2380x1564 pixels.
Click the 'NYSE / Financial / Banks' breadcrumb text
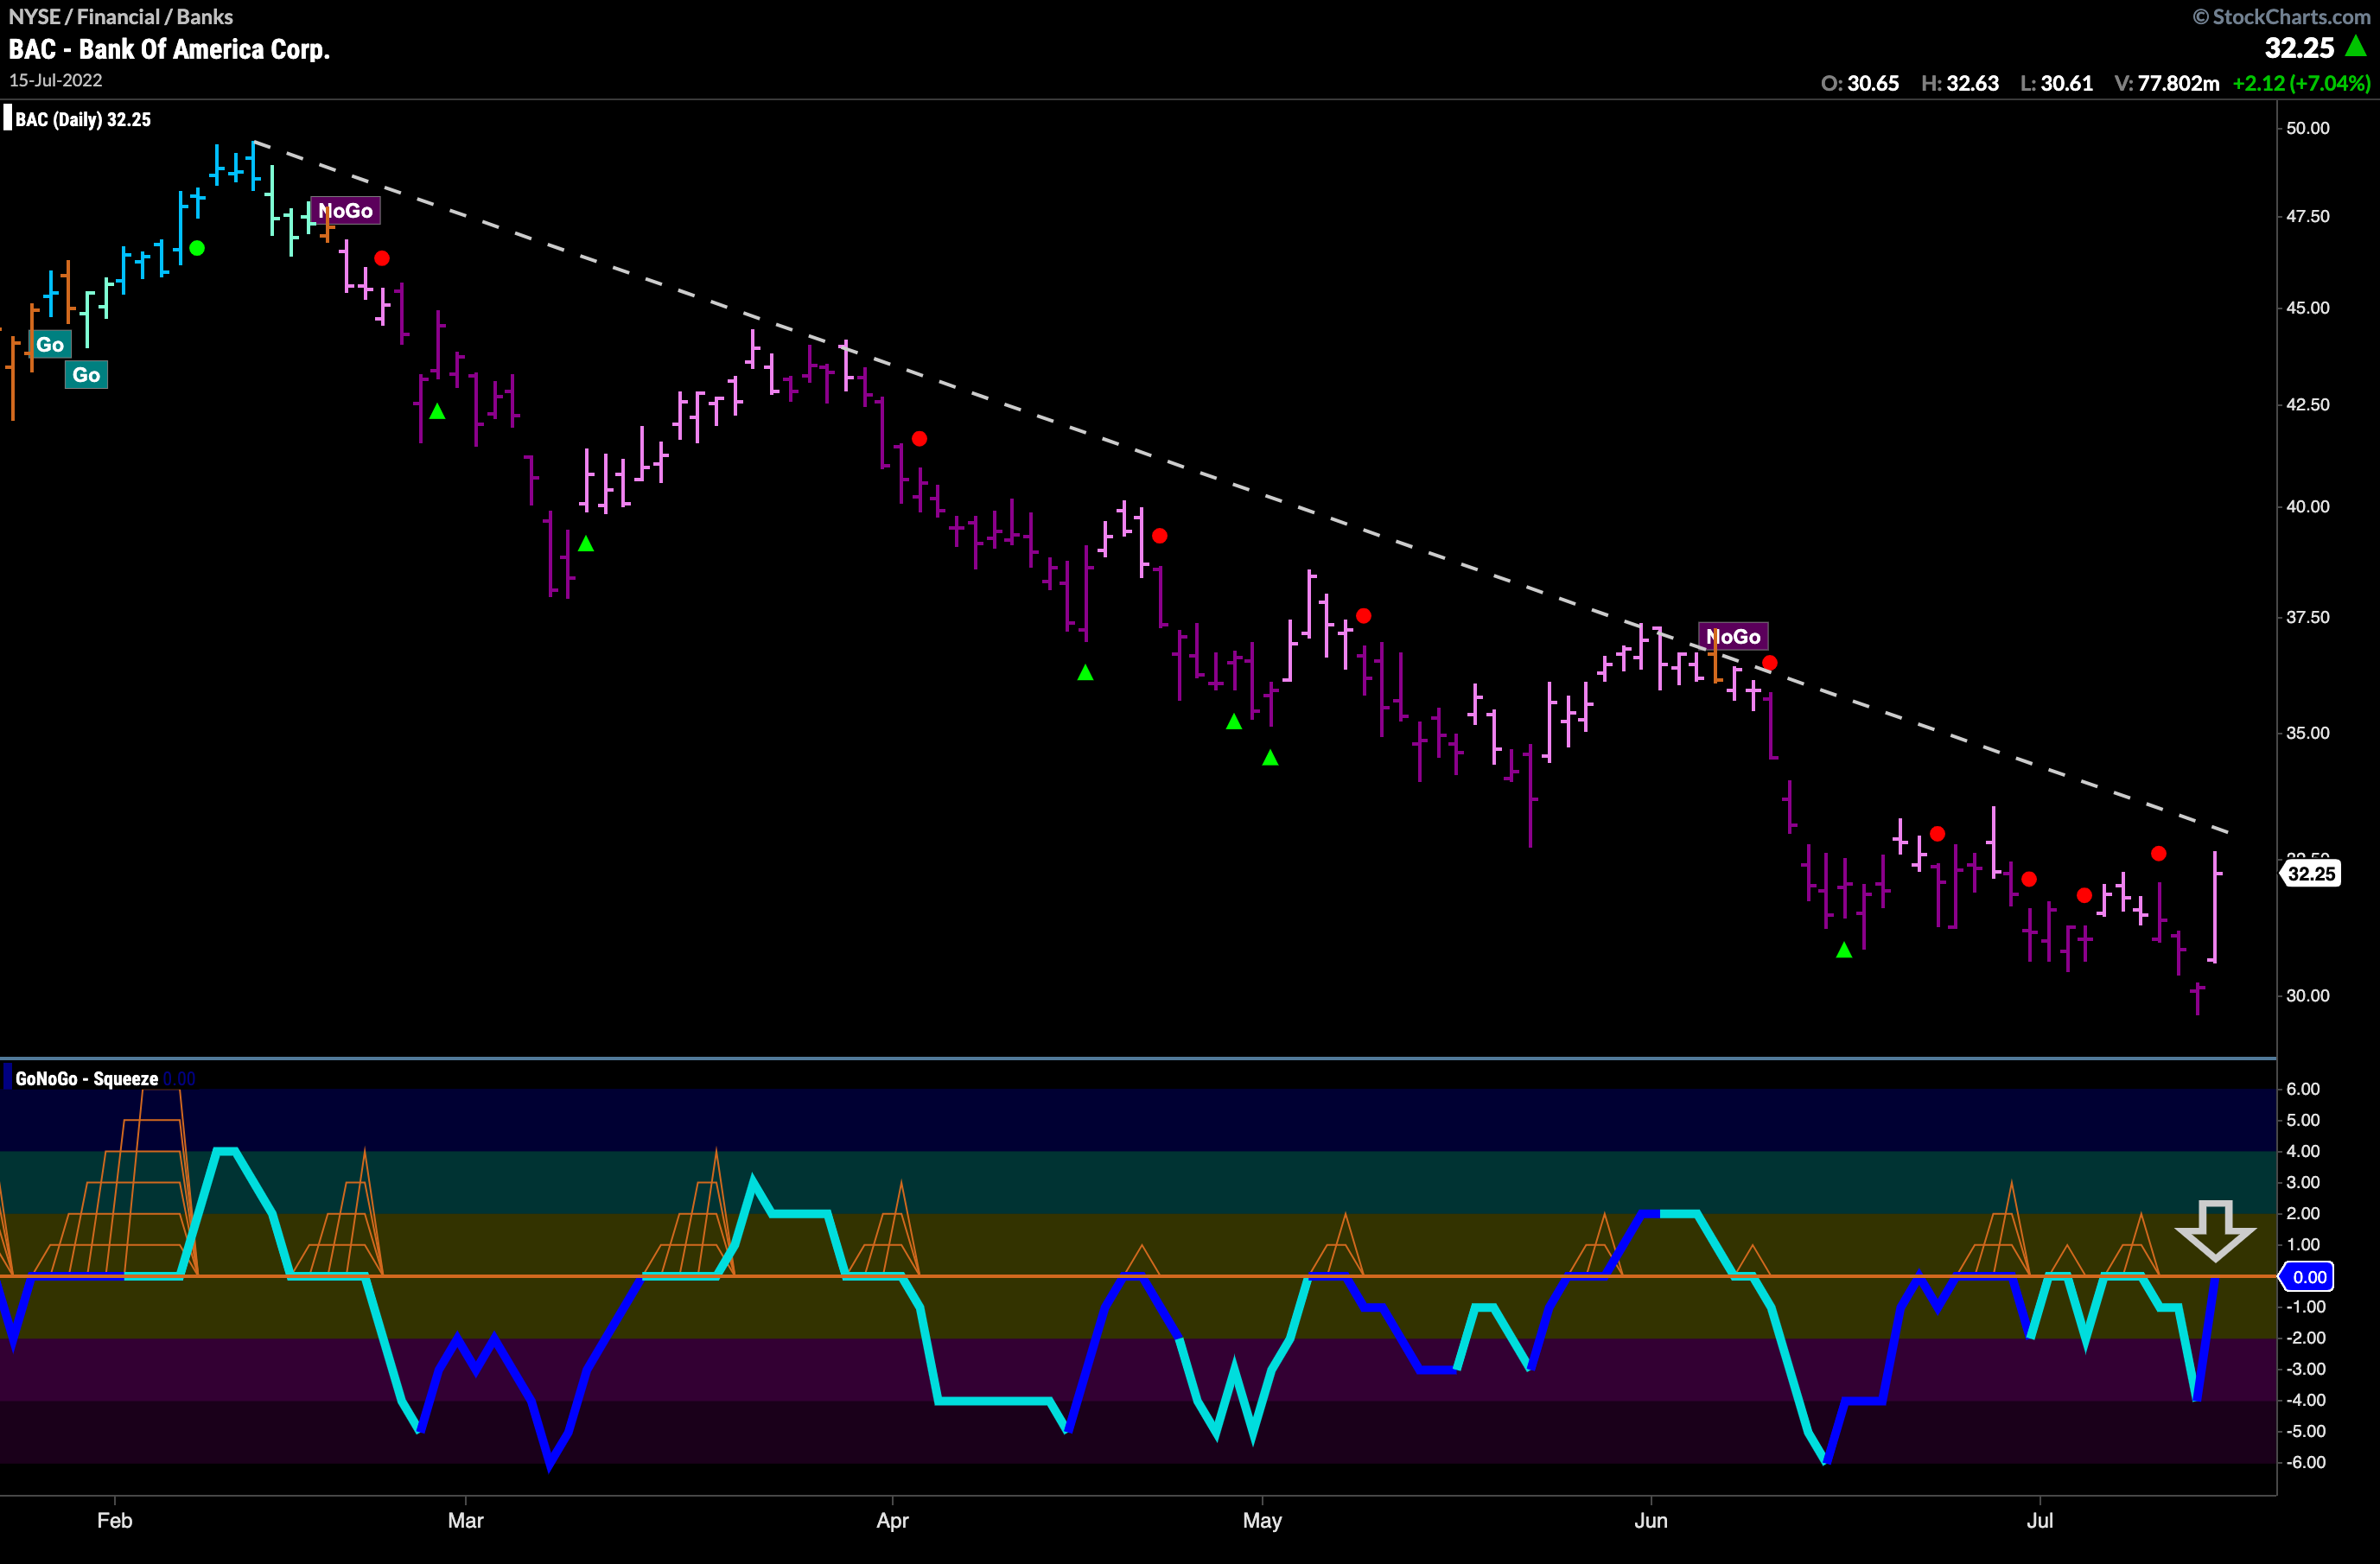click(x=121, y=16)
